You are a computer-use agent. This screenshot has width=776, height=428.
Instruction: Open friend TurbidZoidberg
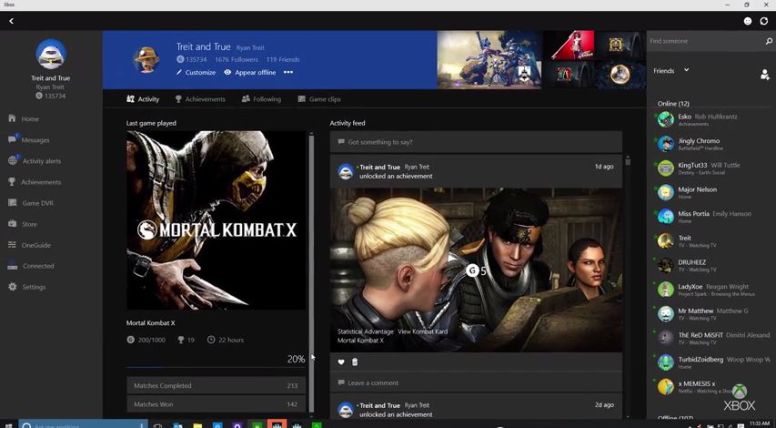(711, 362)
